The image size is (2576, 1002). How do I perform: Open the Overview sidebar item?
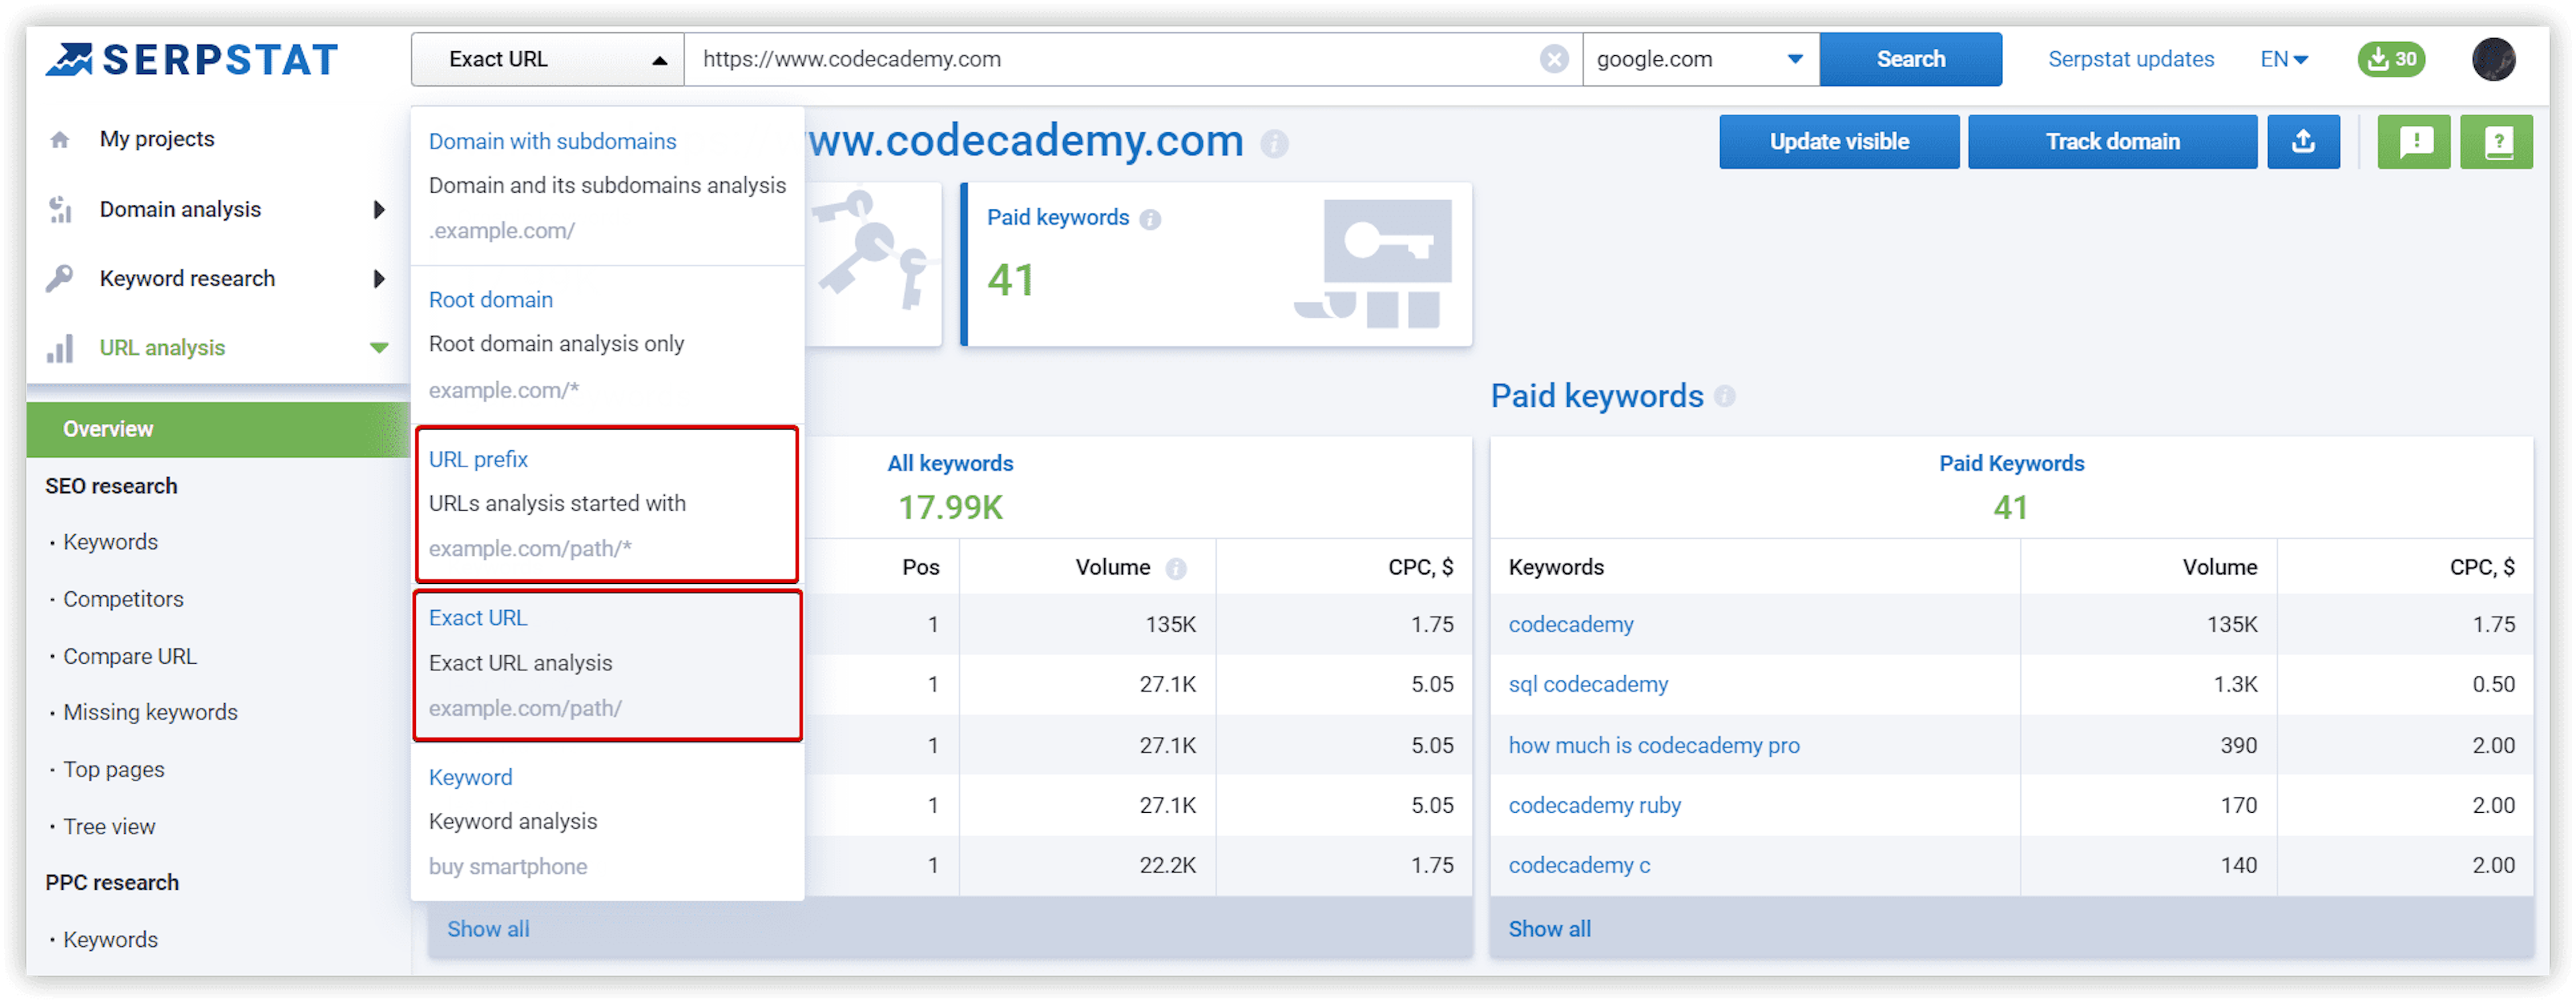[x=218, y=430]
